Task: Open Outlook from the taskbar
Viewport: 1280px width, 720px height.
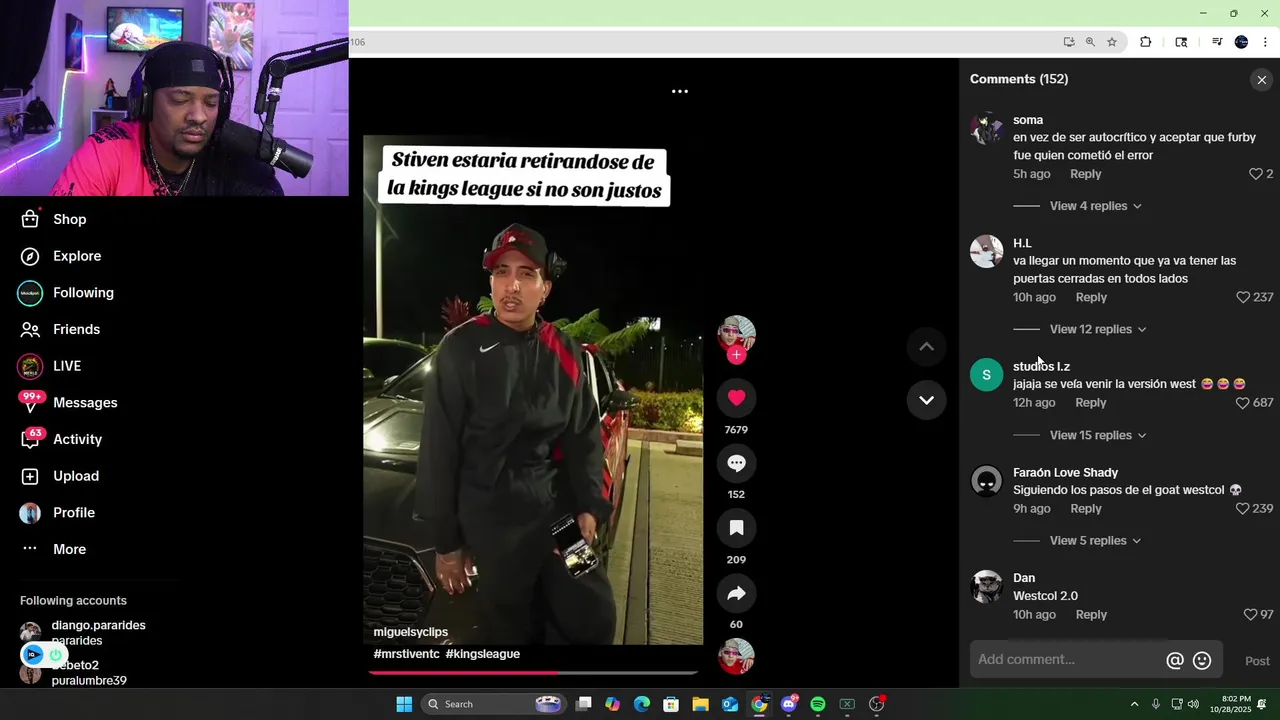Action: click(730, 704)
